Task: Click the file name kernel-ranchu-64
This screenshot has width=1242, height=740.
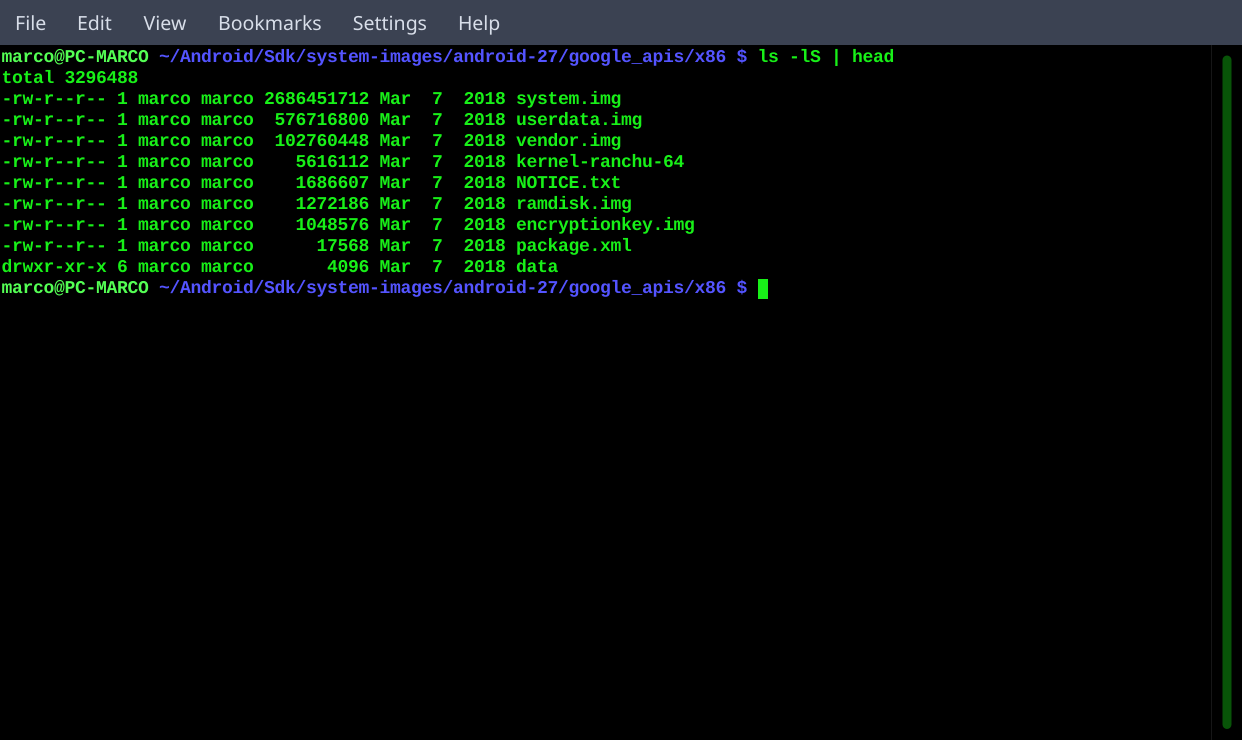Action: (x=600, y=162)
